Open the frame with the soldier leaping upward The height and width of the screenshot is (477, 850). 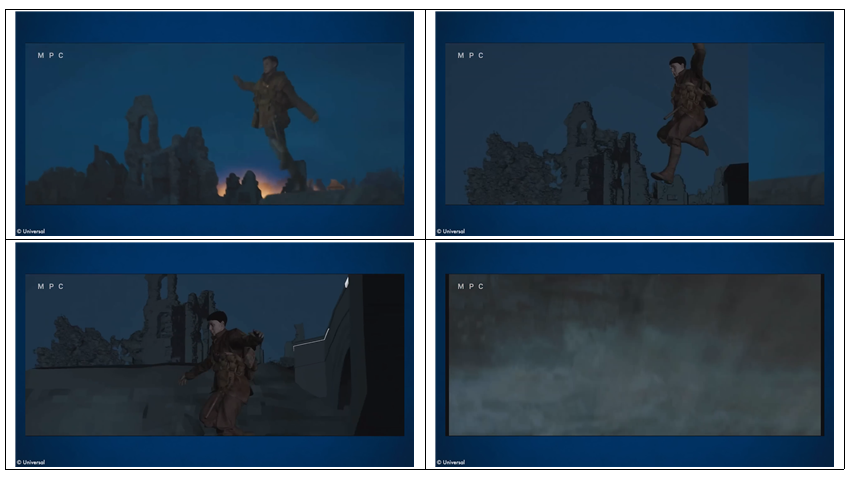[x=634, y=124]
